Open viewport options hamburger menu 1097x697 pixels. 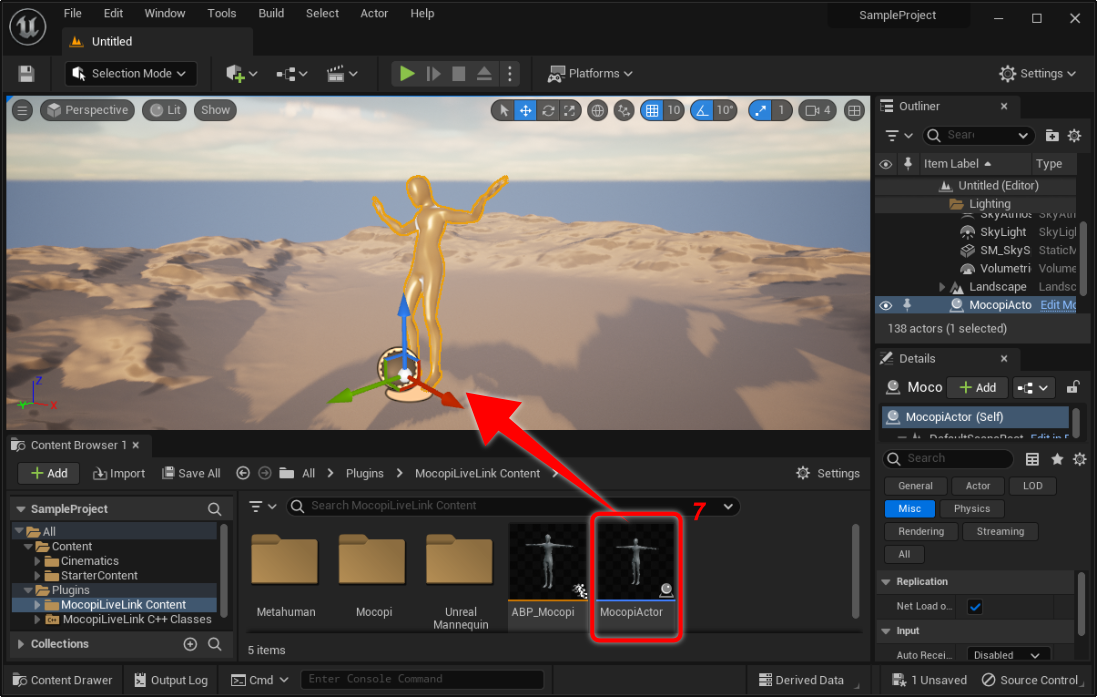tap(22, 111)
